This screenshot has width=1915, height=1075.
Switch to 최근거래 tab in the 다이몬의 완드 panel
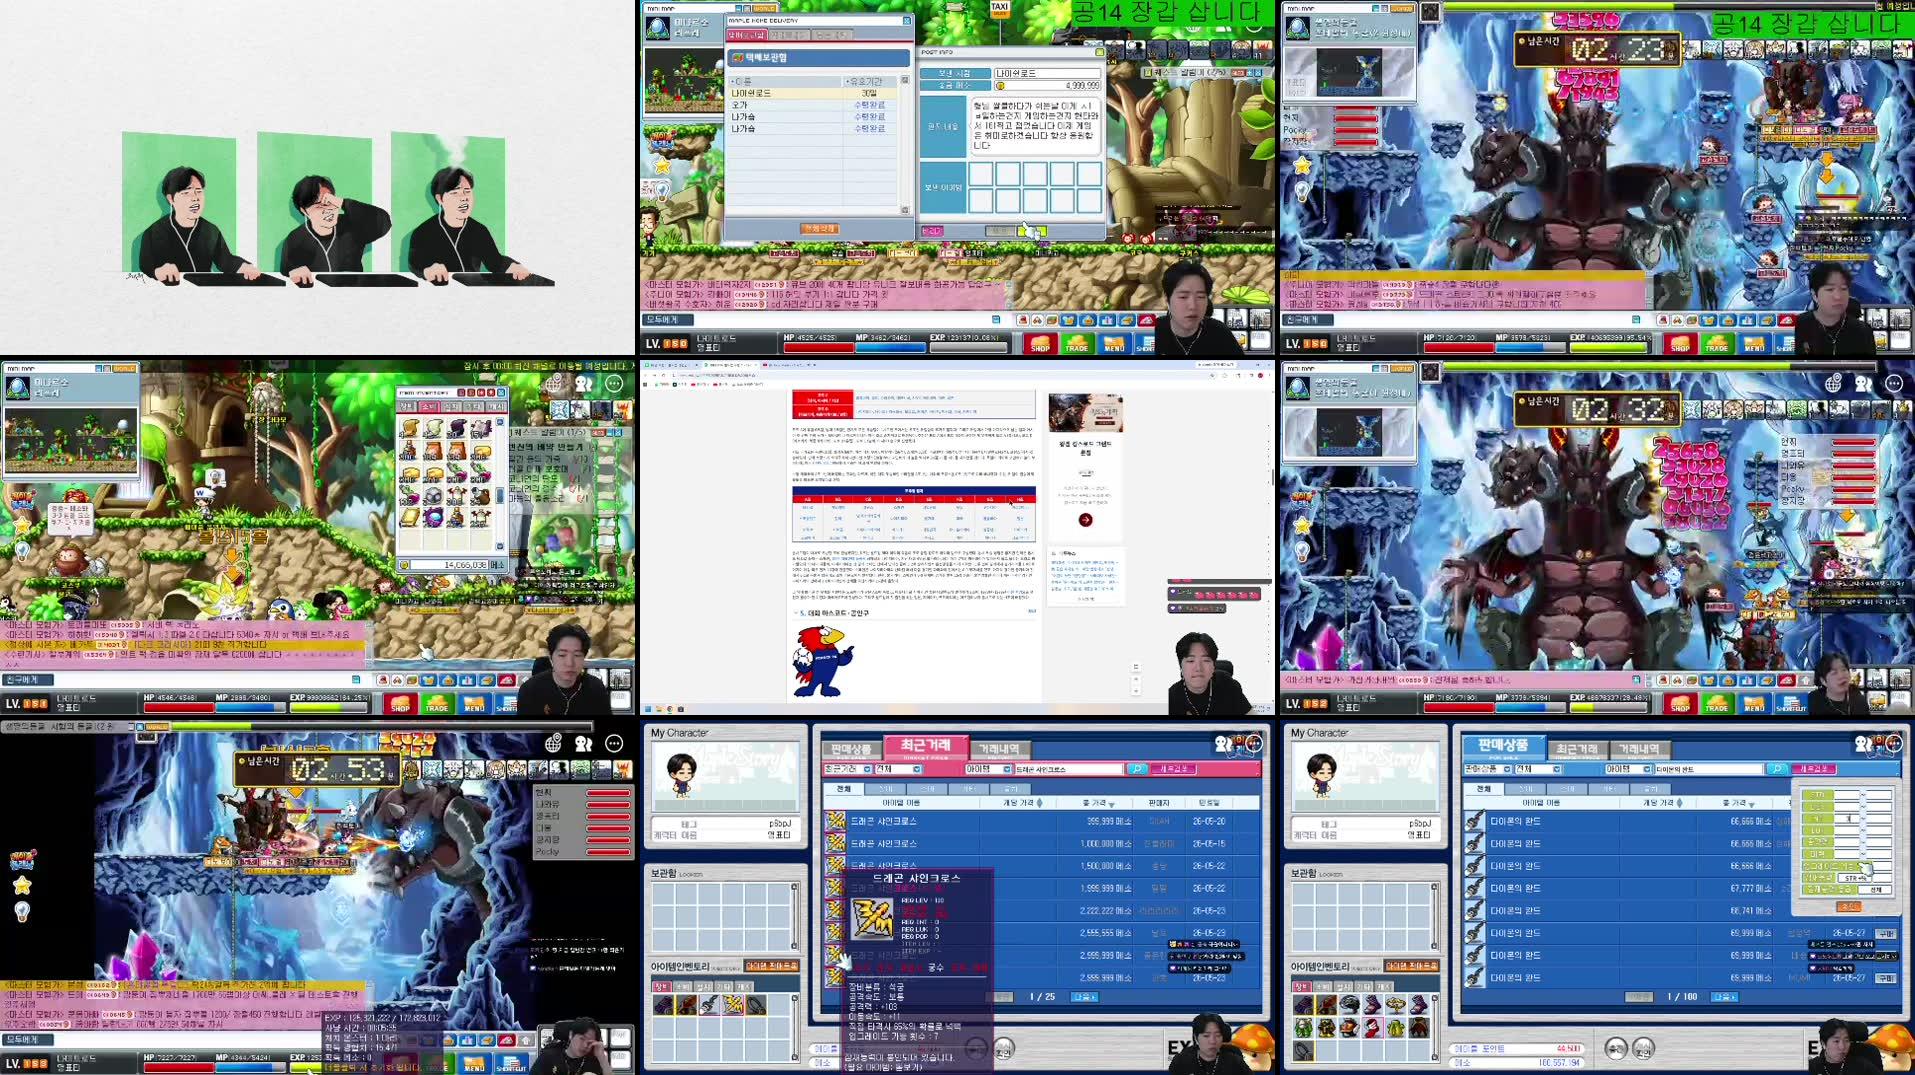[1577, 749]
